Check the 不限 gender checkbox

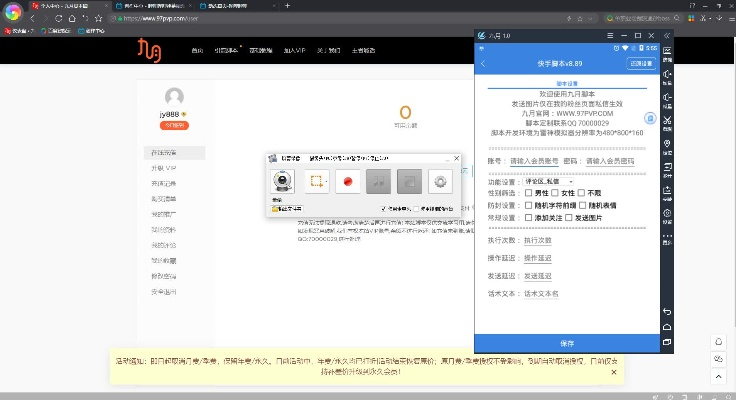pyautogui.click(x=581, y=192)
